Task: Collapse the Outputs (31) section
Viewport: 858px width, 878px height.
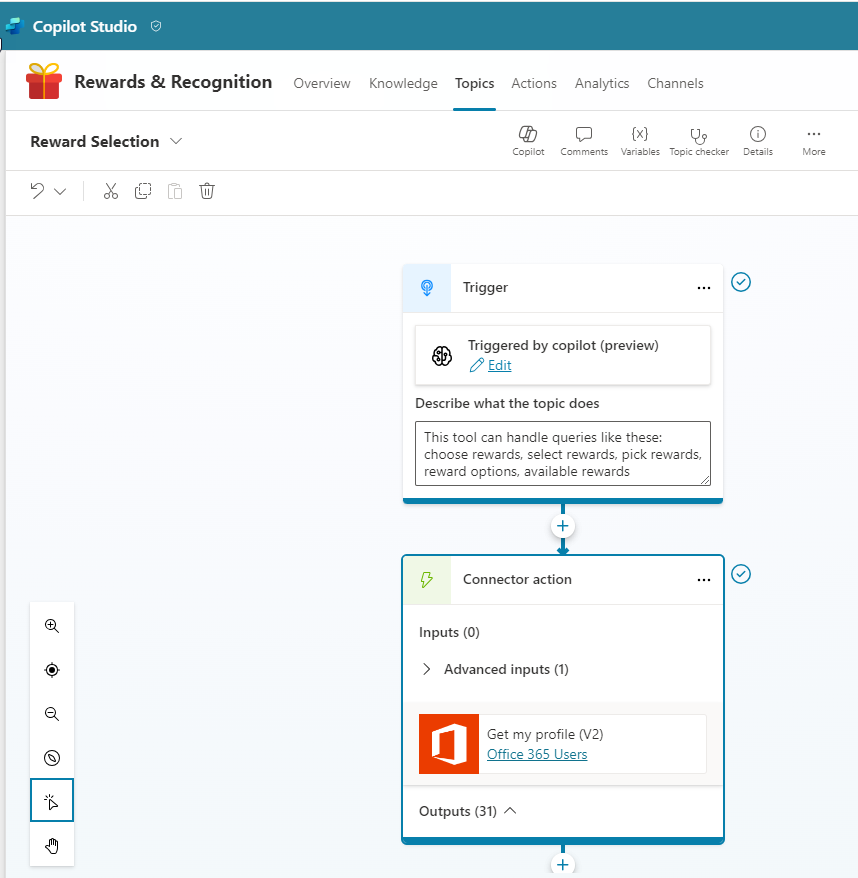Action: 510,811
